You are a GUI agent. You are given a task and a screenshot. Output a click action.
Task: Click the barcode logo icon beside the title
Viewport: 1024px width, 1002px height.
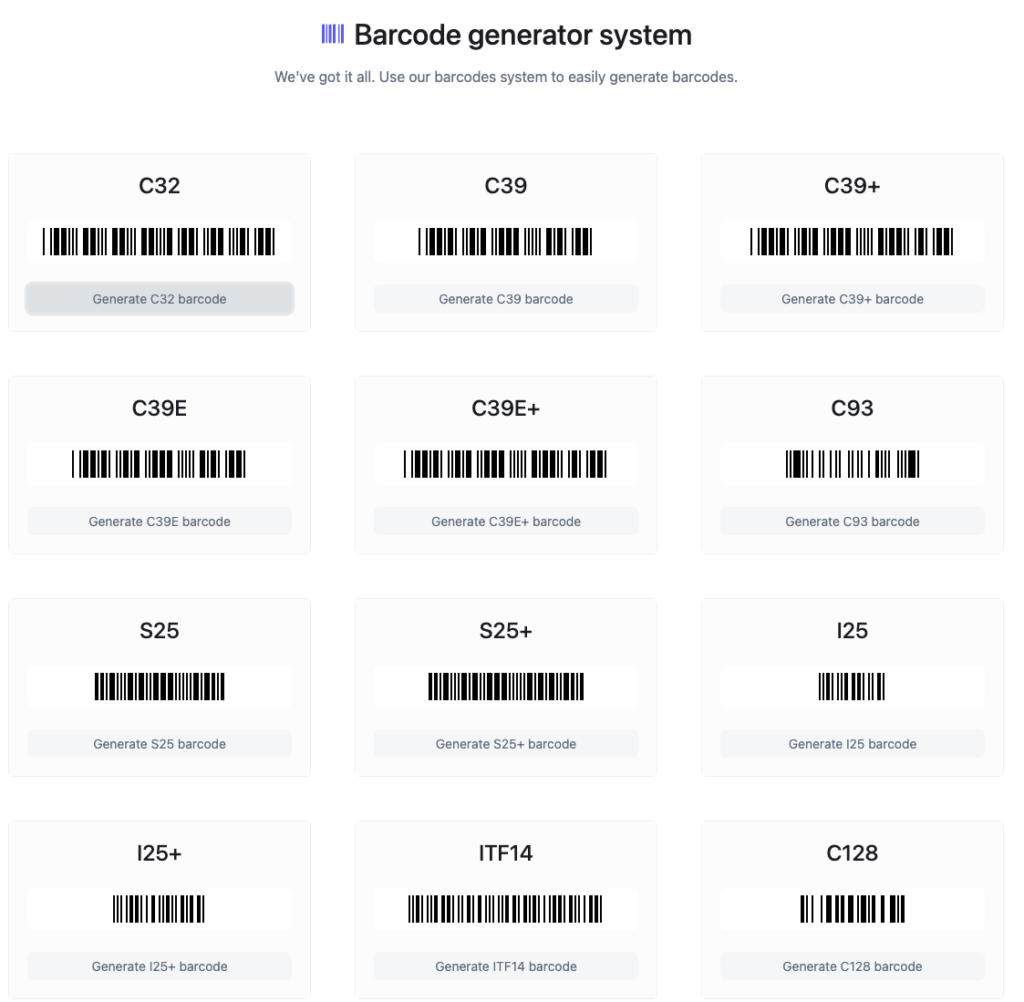click(332, 35)
